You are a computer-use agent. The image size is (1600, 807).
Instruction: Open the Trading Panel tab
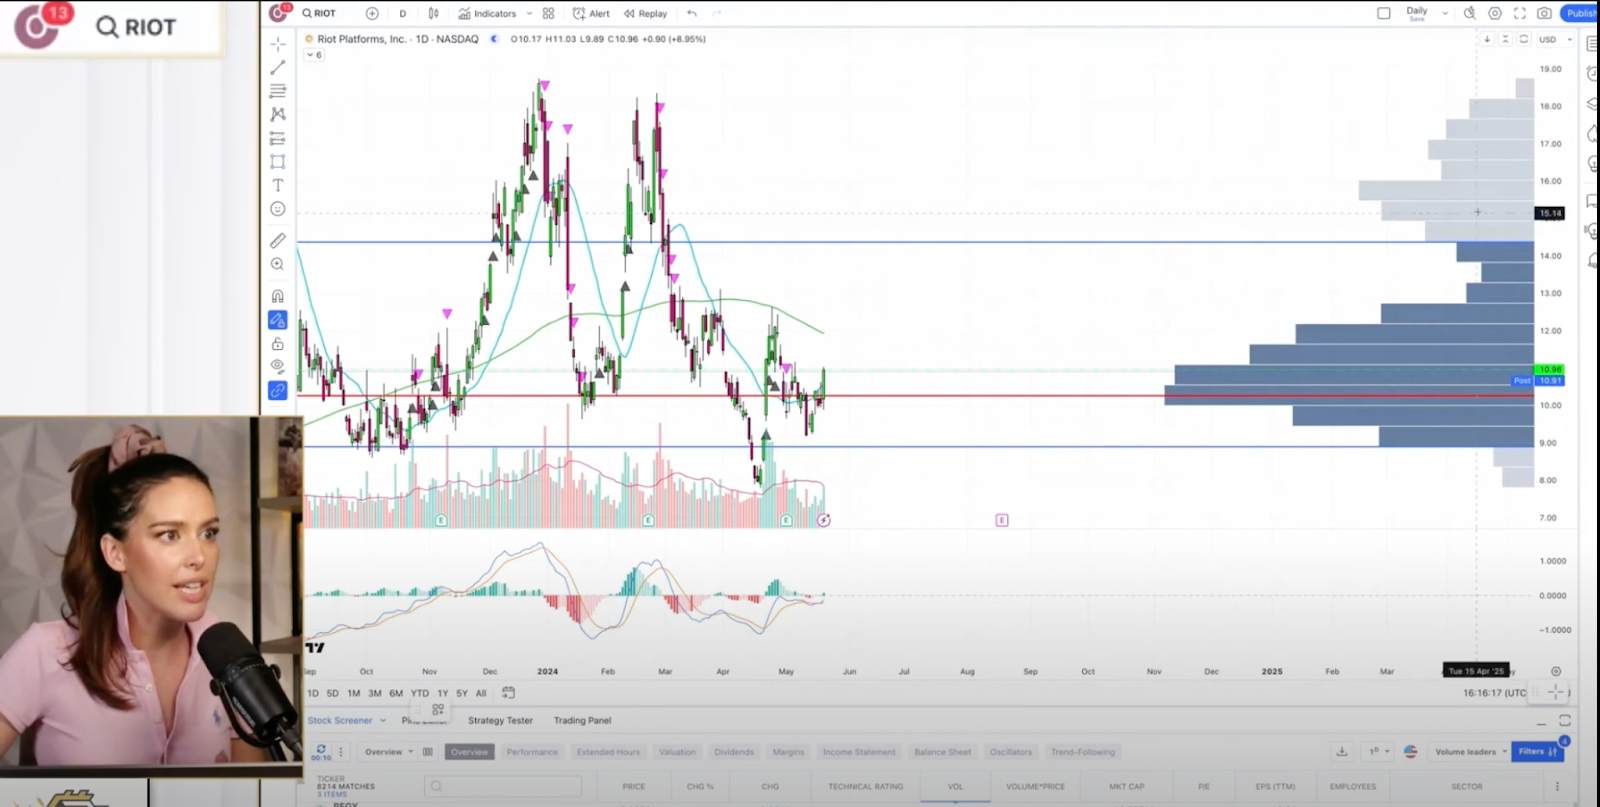[582, 720]
